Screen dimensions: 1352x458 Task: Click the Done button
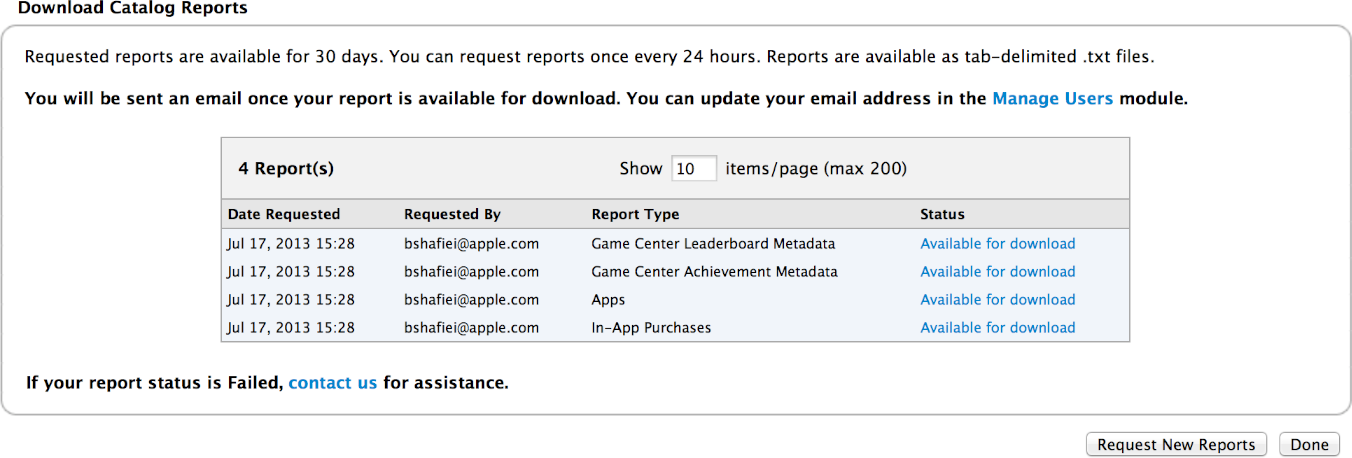click(1309, 445)
